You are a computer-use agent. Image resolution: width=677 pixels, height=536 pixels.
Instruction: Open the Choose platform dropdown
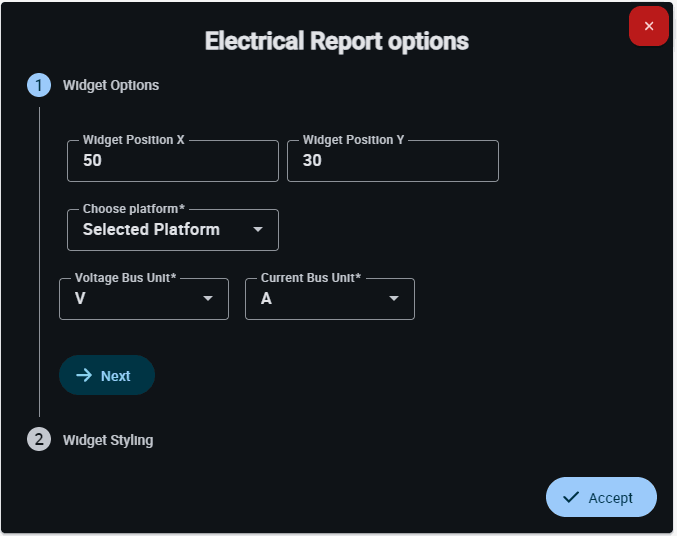click(172, 230)
